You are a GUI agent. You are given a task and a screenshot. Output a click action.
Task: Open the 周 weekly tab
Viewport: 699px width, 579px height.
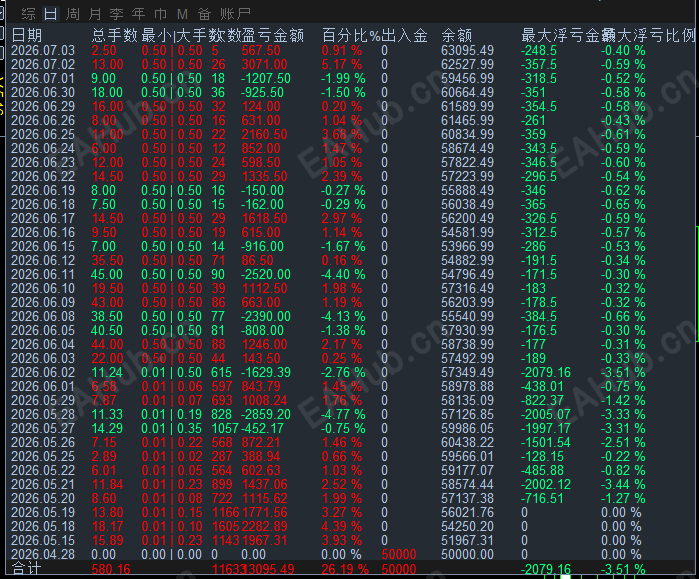pos(73,14)
